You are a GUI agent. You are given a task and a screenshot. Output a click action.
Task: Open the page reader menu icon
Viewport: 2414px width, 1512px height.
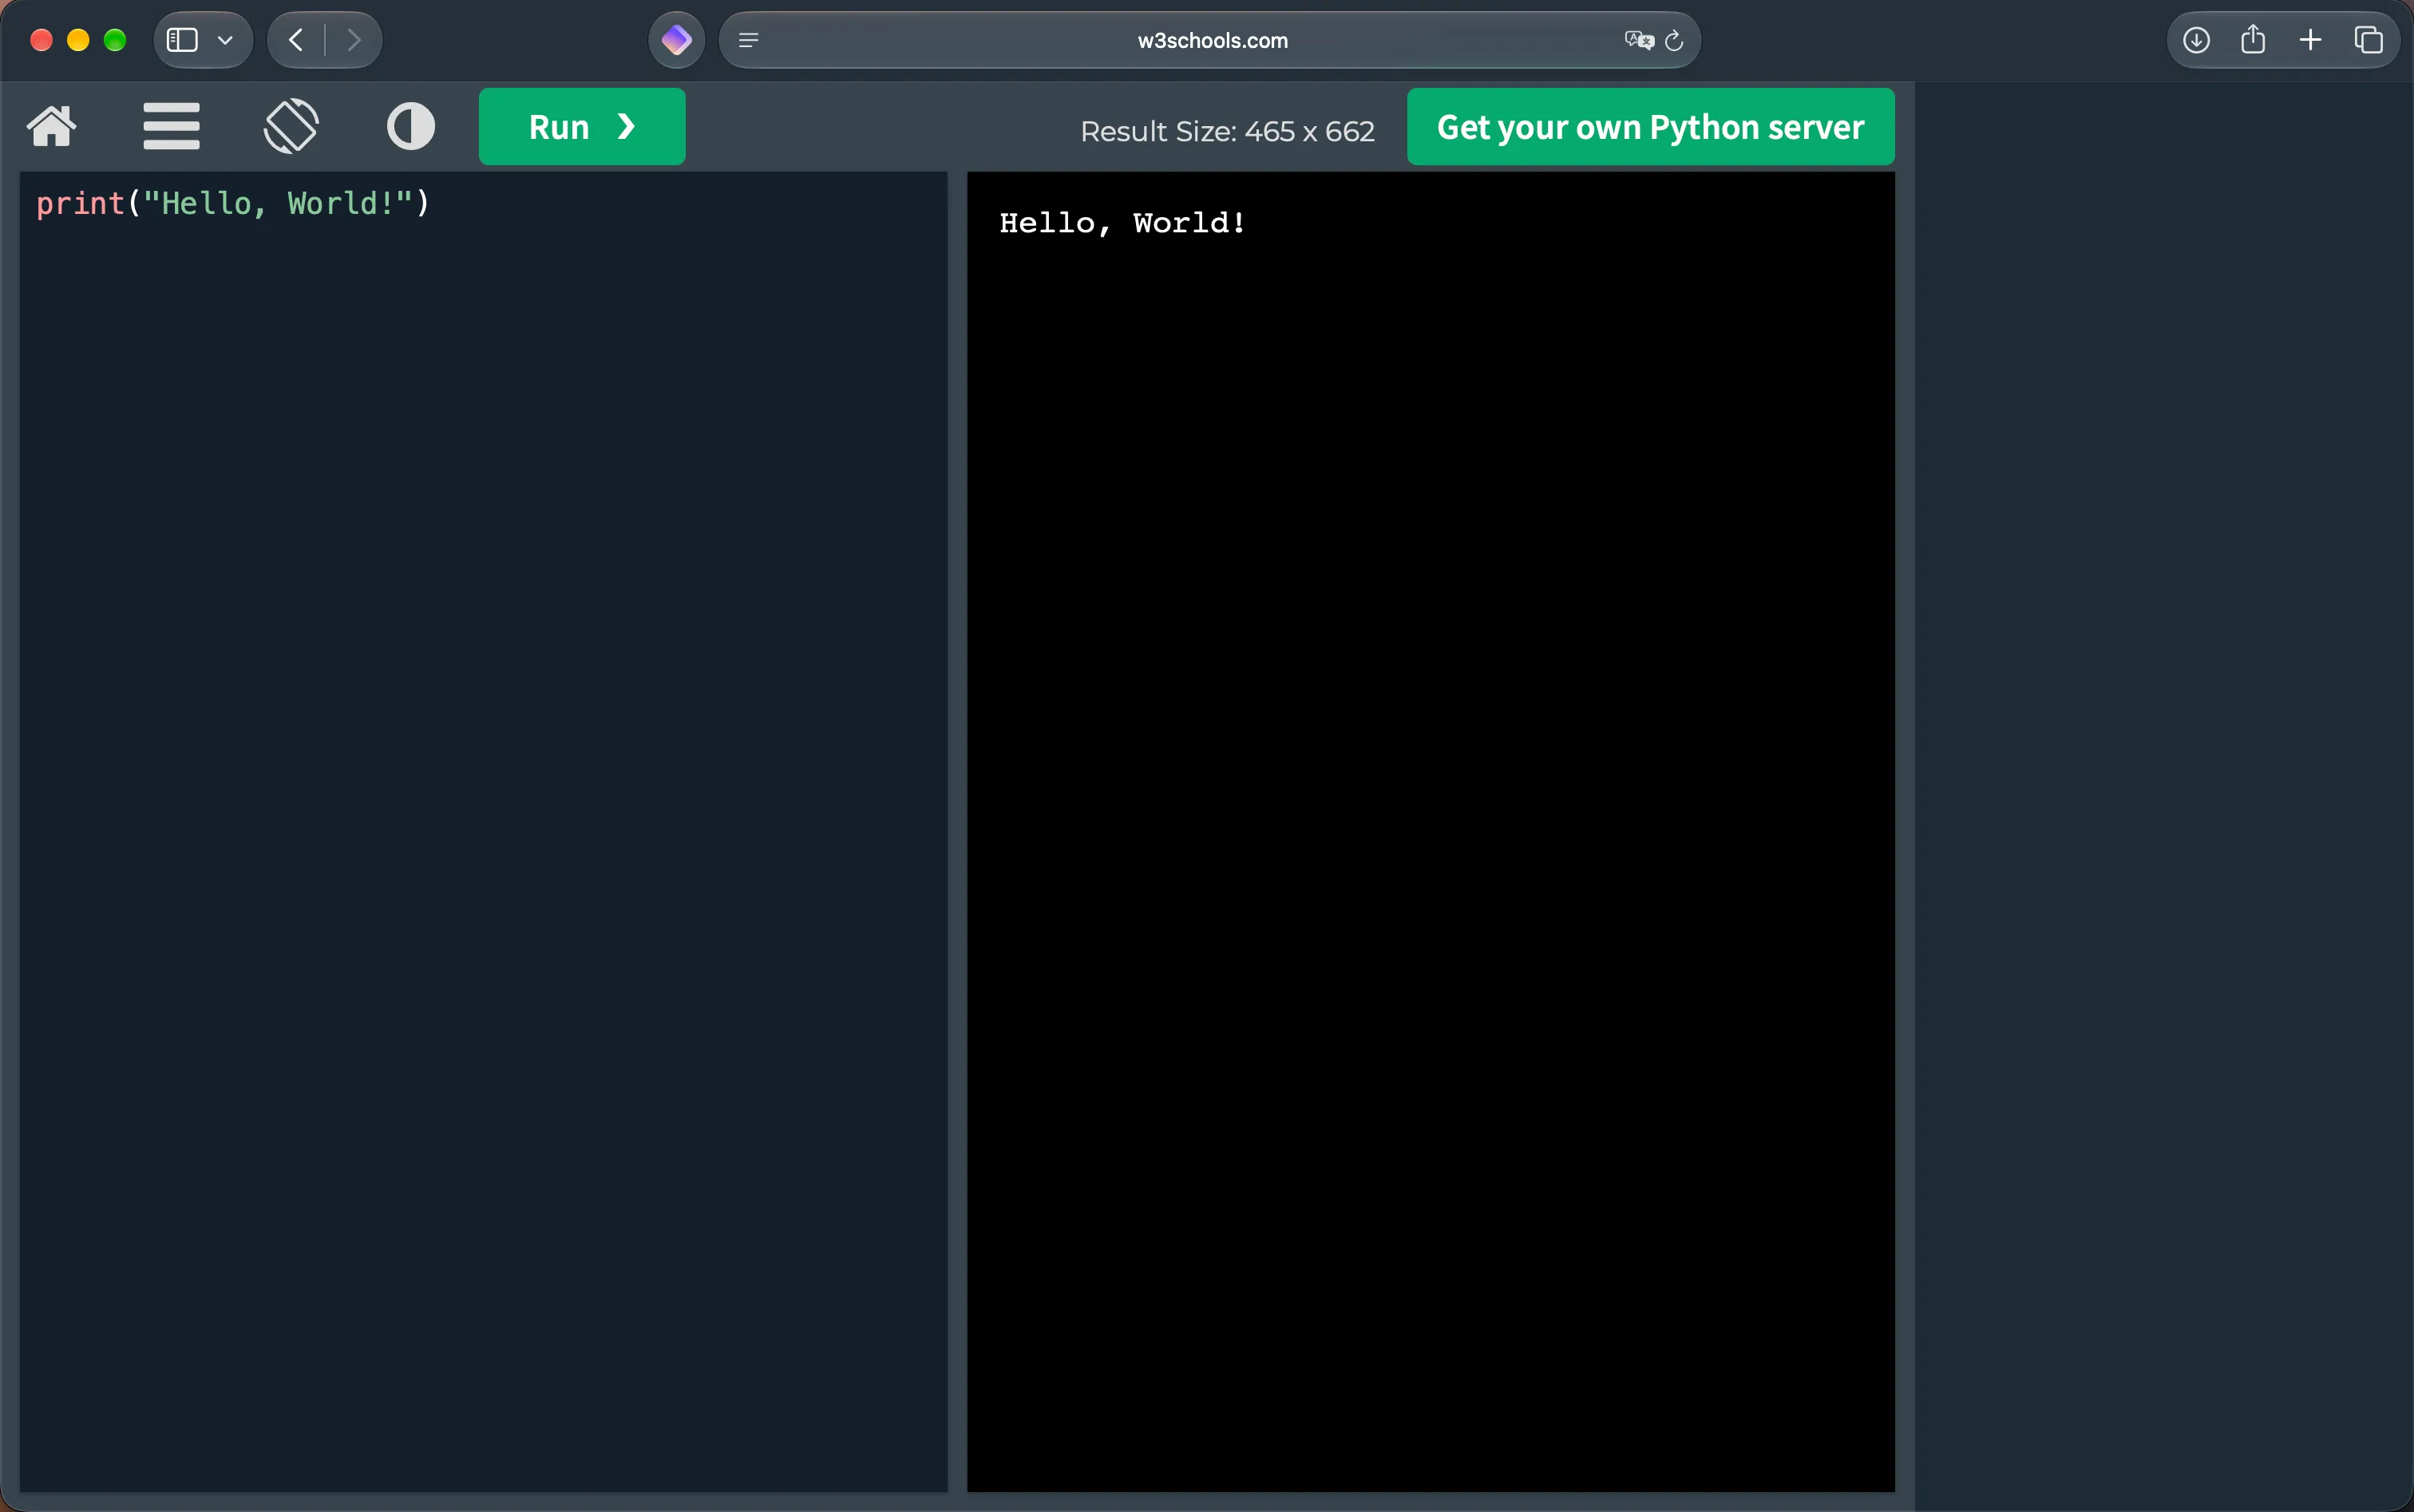[x=748, y=40]
